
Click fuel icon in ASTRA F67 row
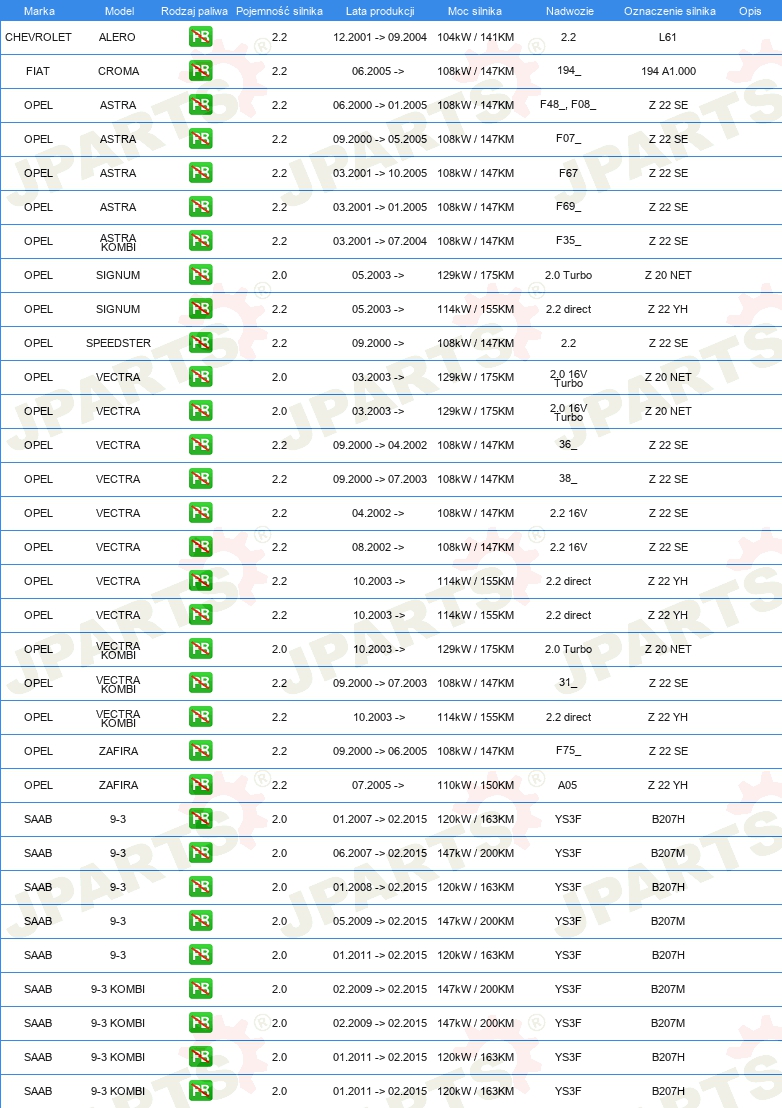(x=201, y=172)
